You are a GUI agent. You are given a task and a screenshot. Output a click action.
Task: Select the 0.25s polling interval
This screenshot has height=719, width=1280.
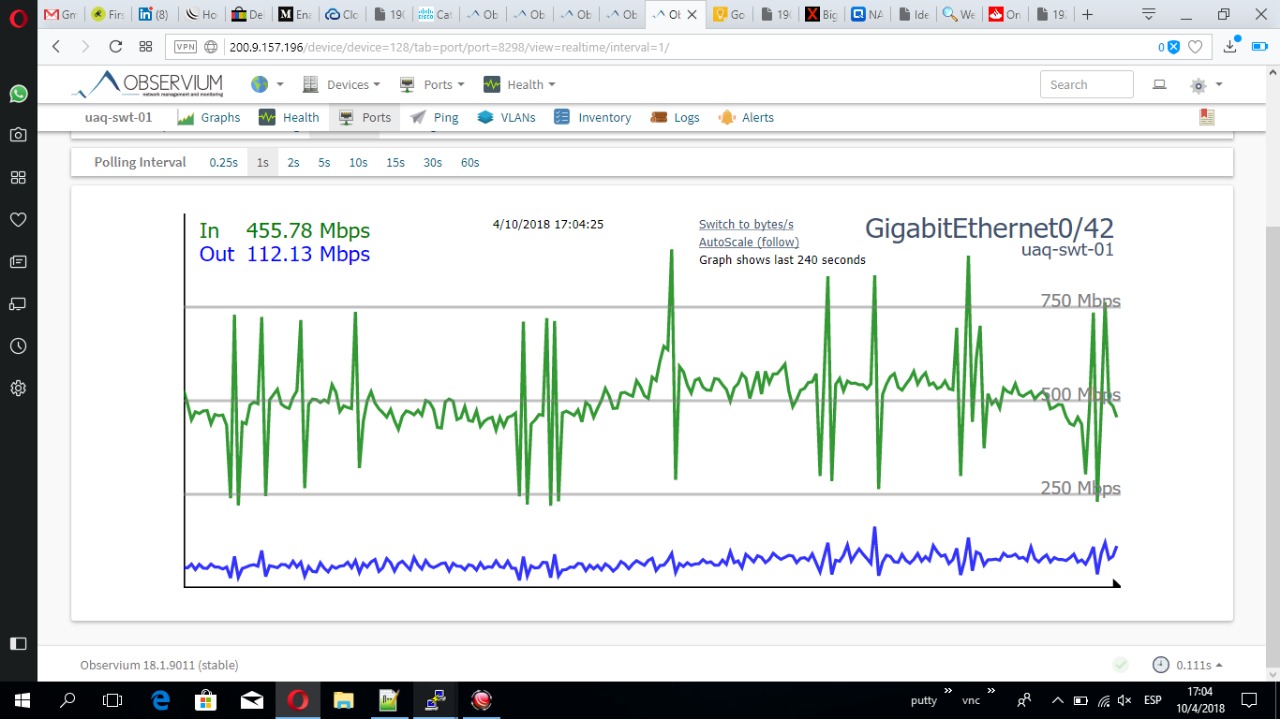click(223, 162)
